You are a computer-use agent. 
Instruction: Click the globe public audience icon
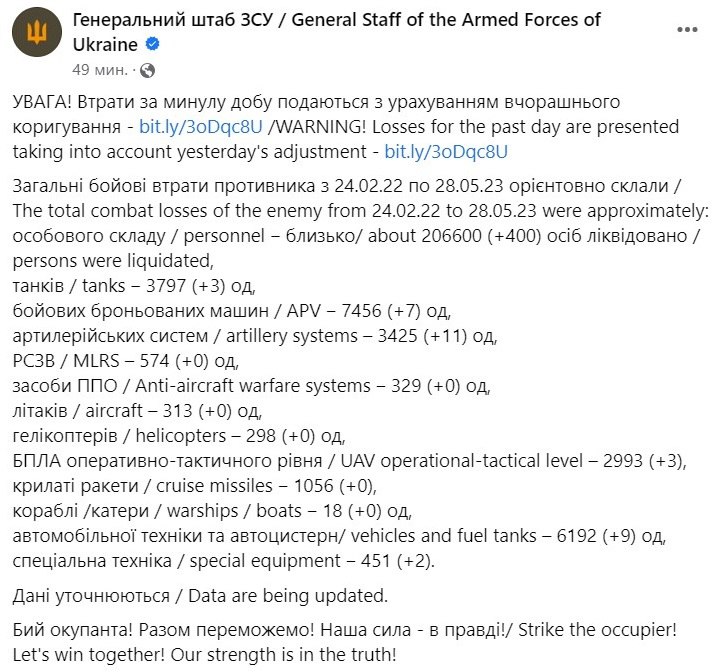(x=148, y=70)
